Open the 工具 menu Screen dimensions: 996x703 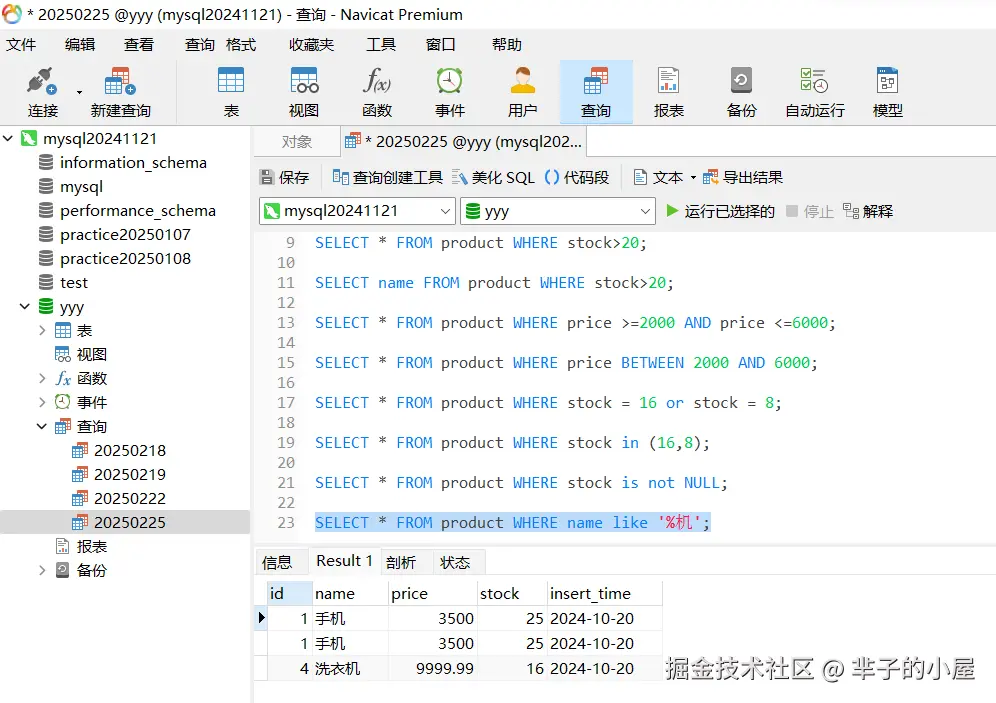click(381, 44)
